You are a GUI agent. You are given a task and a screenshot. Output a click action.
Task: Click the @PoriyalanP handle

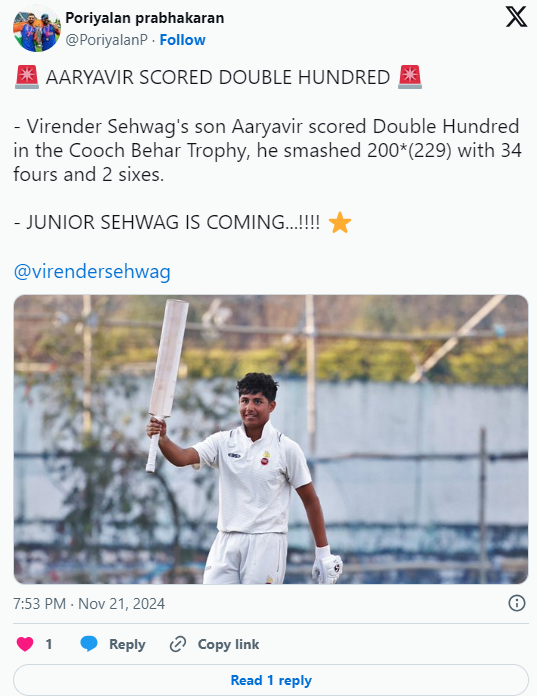tap(107, 40)
